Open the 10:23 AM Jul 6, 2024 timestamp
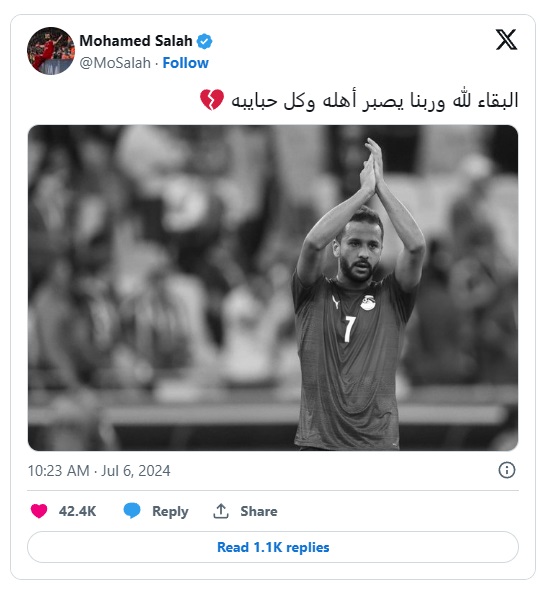Image resolution: width=546 pixels, height=591 pixels. 99,471
